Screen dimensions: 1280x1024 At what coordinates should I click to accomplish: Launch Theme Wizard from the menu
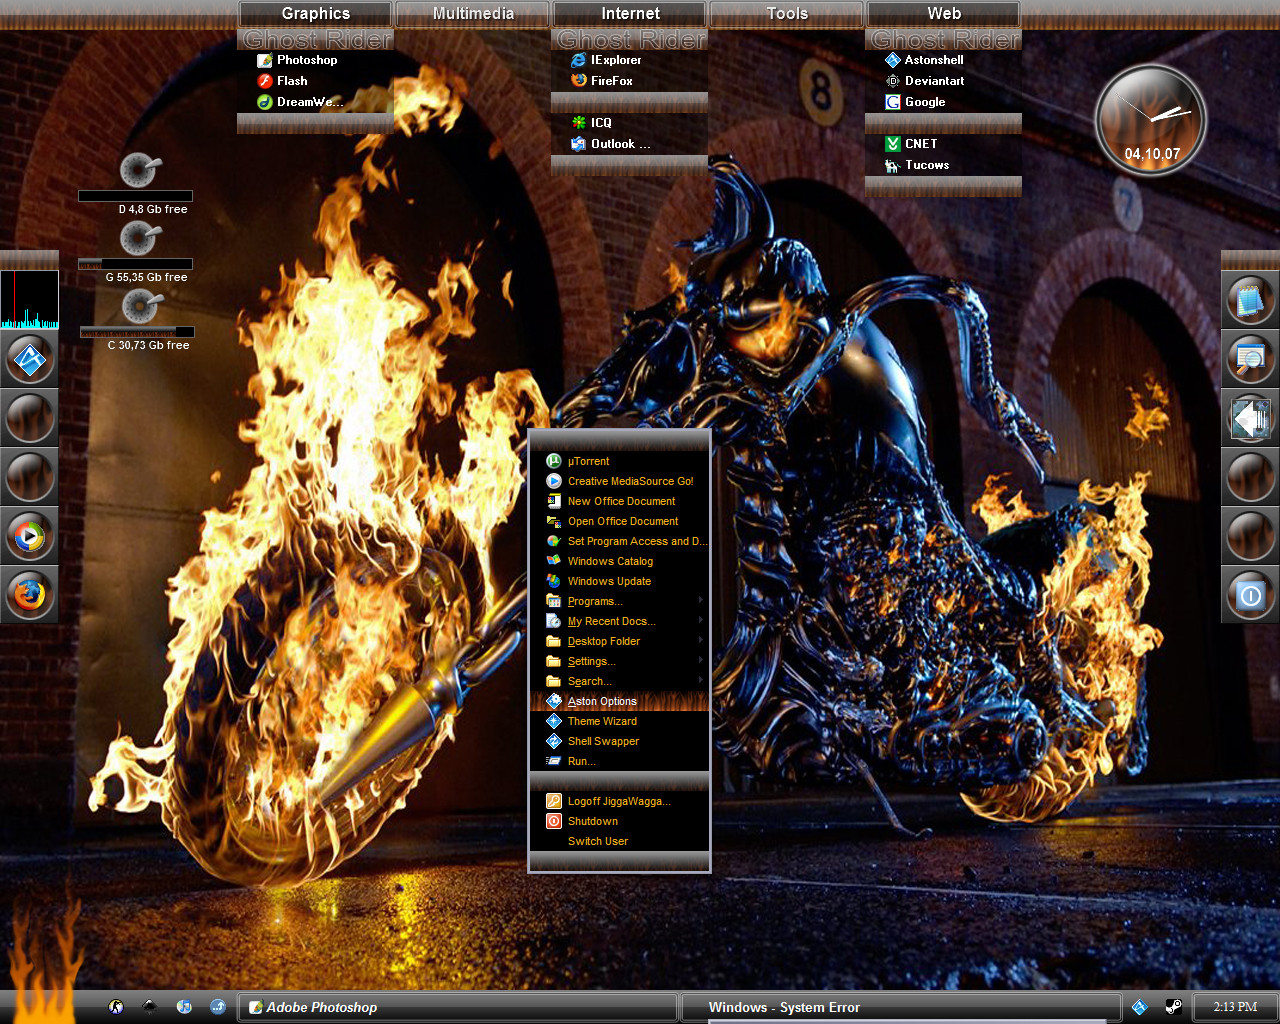619,721
